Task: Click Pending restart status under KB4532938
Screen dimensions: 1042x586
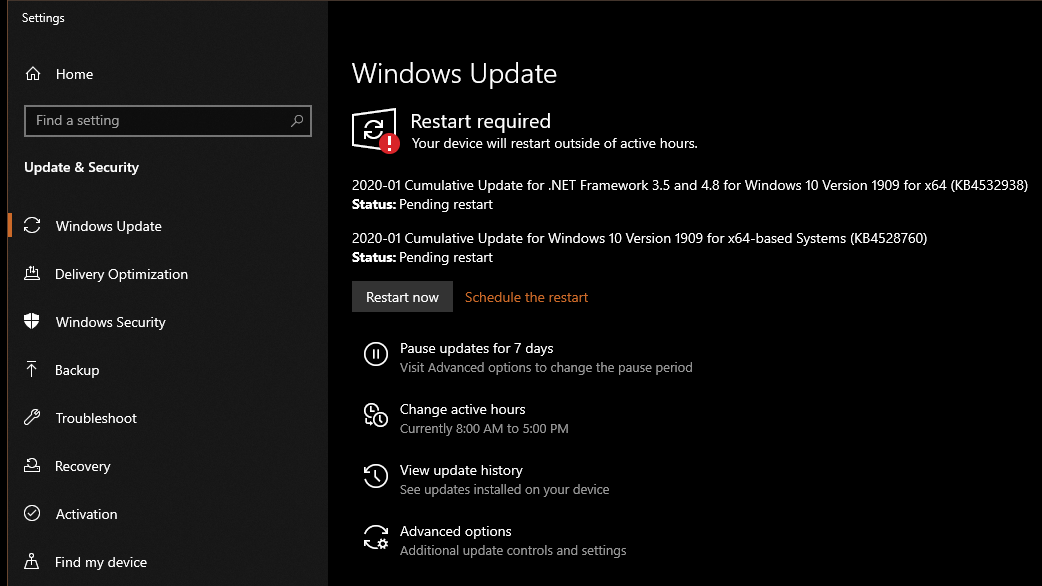Action: click(446, 205)
